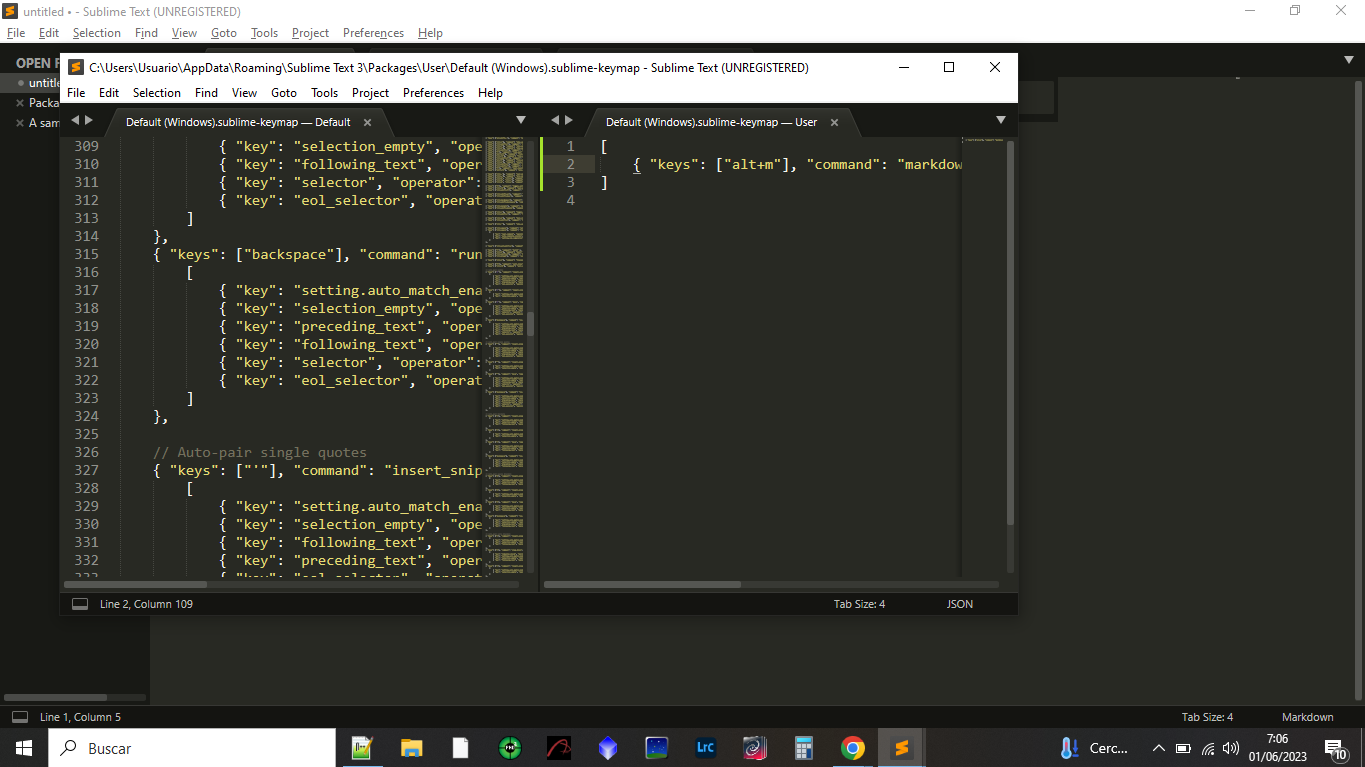Close the 'Packa…' file in the Open Files sidebar
This screenshot has width=1365, height=767.
pyautogui.click(x=19, y=103)
